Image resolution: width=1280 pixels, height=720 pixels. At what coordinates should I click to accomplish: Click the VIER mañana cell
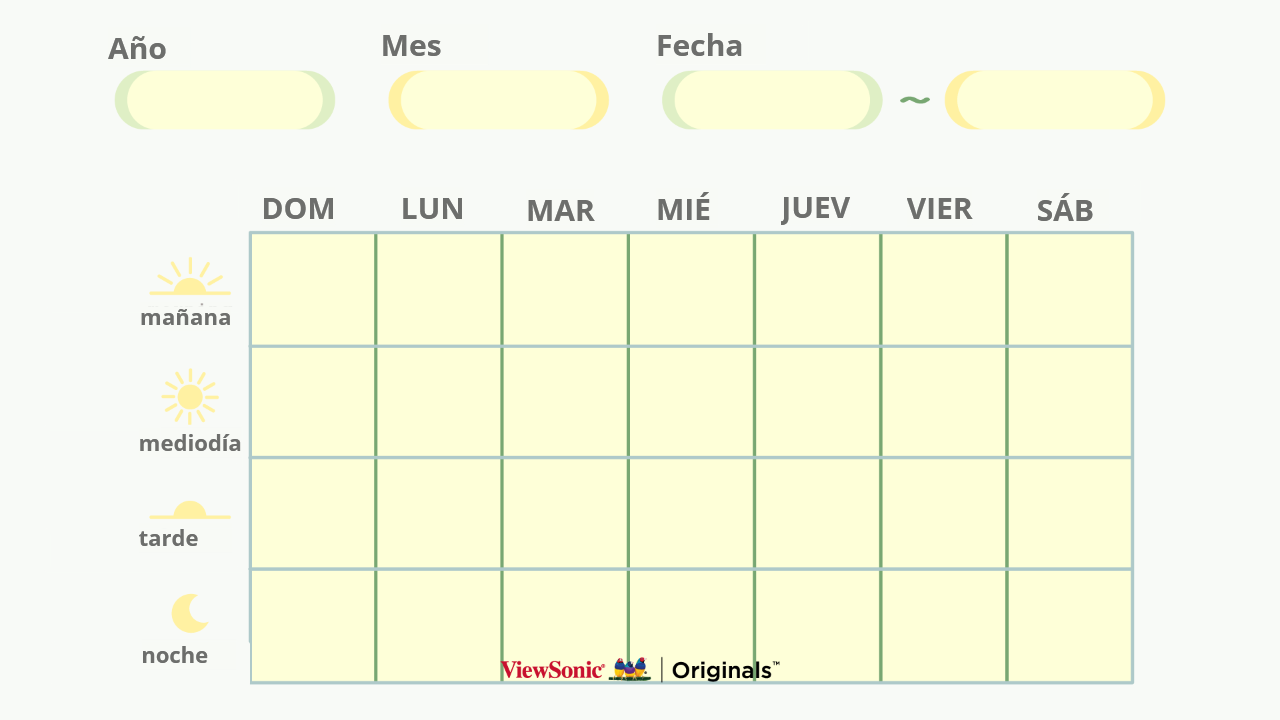click(x=943, y=290)
